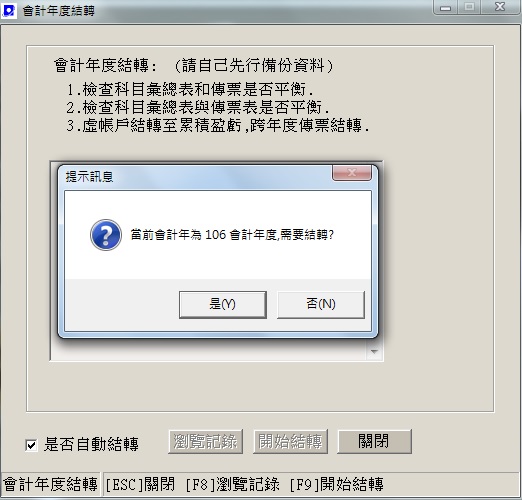Image resolution: width=522 pixels, height=500 pixels.
Task: Click [F9]開始結轉 in the status bar
Action: coord(337,485)
